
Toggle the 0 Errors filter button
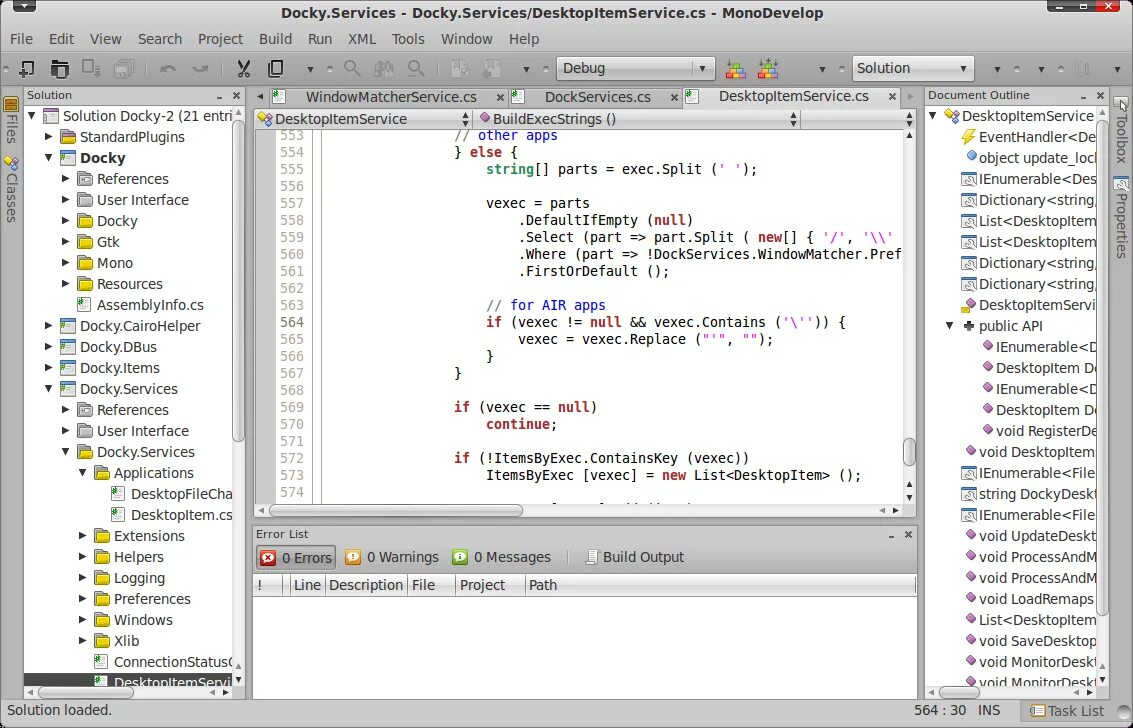296,557
